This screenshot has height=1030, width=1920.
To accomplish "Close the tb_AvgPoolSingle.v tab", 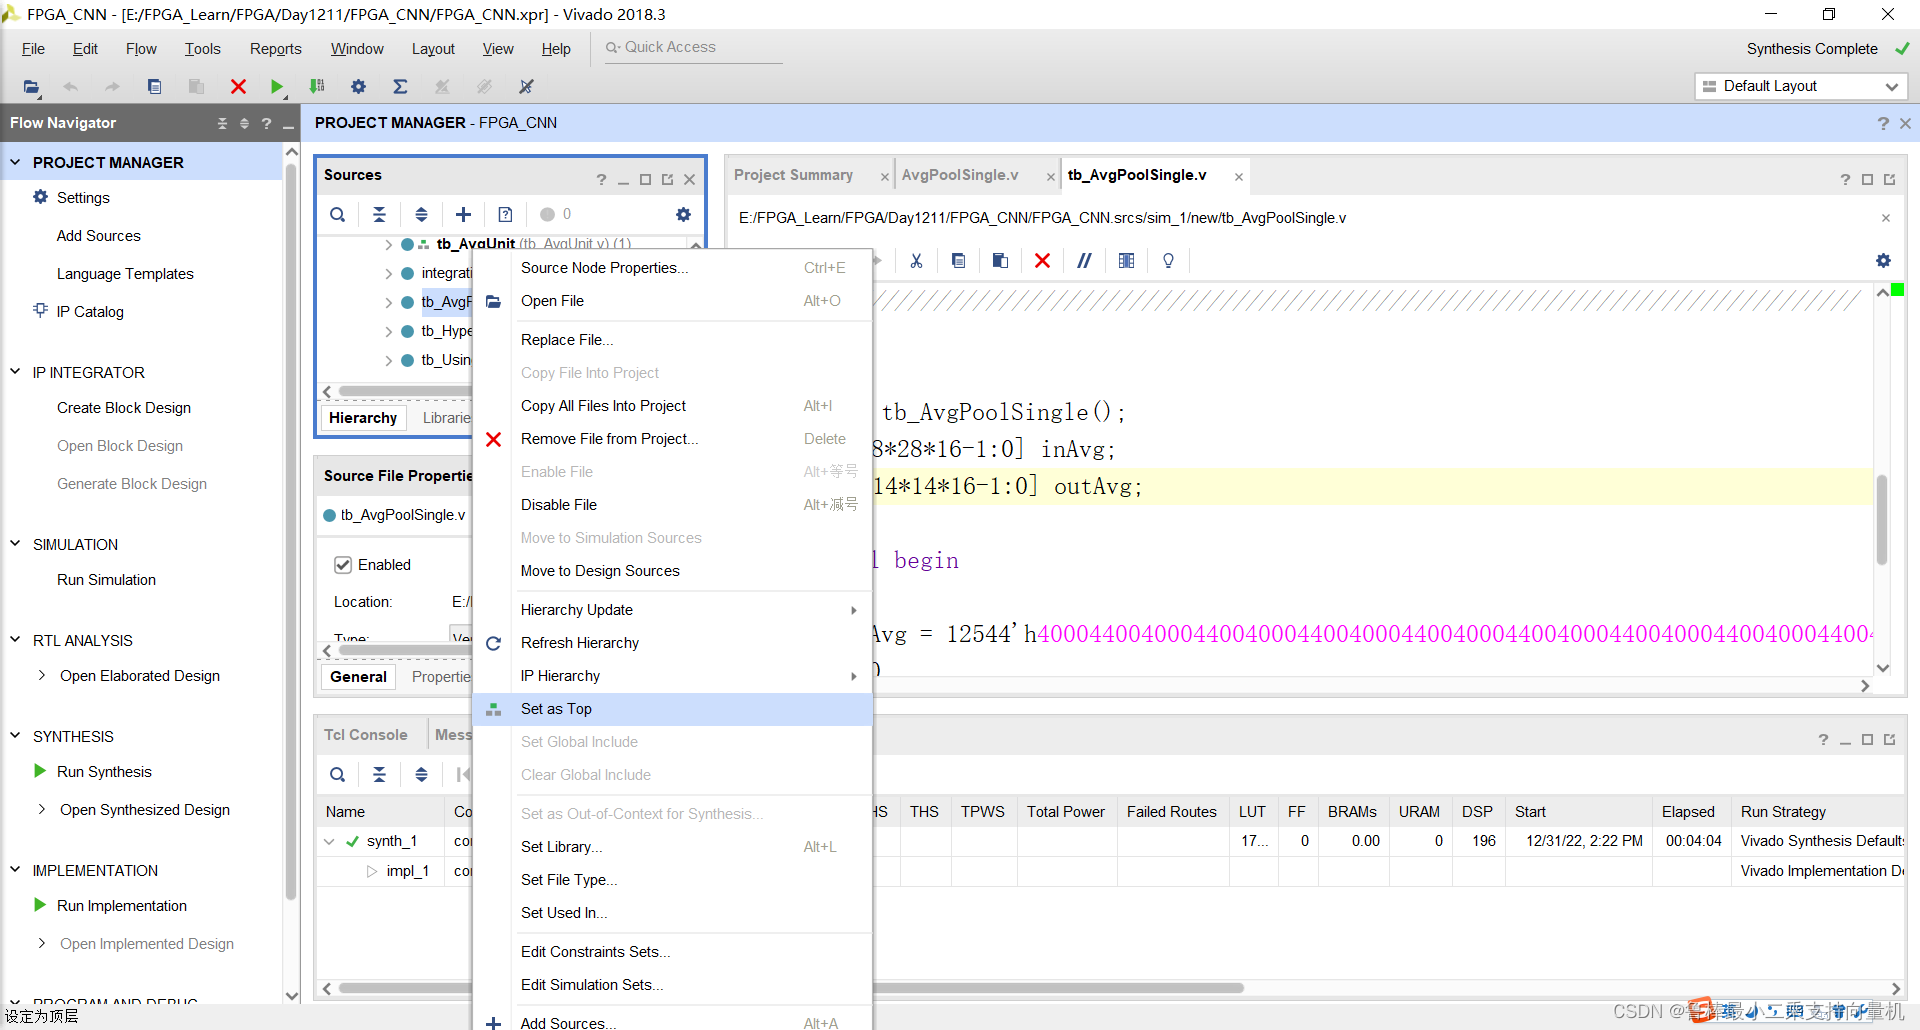I will [x=1239, y=177].
